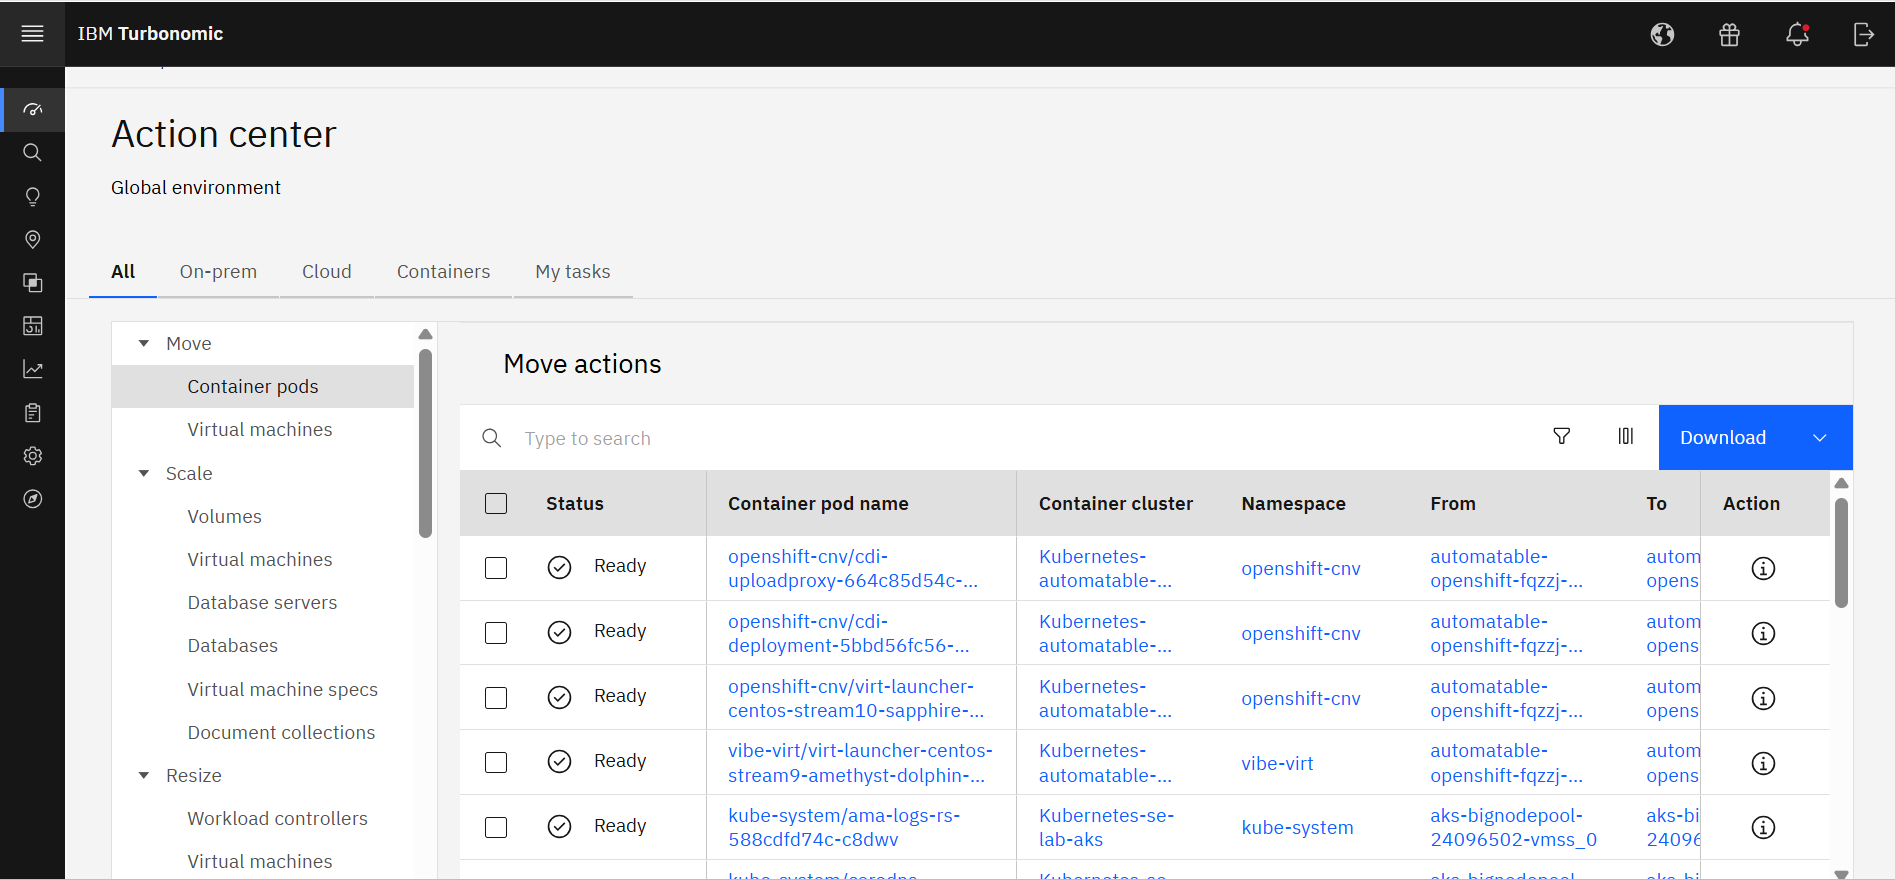Image resolution: width=1895 pixels, height=880 pixels.
Task: Show info for cdi-uploadproxy action row
Action: click(1763, 569)
